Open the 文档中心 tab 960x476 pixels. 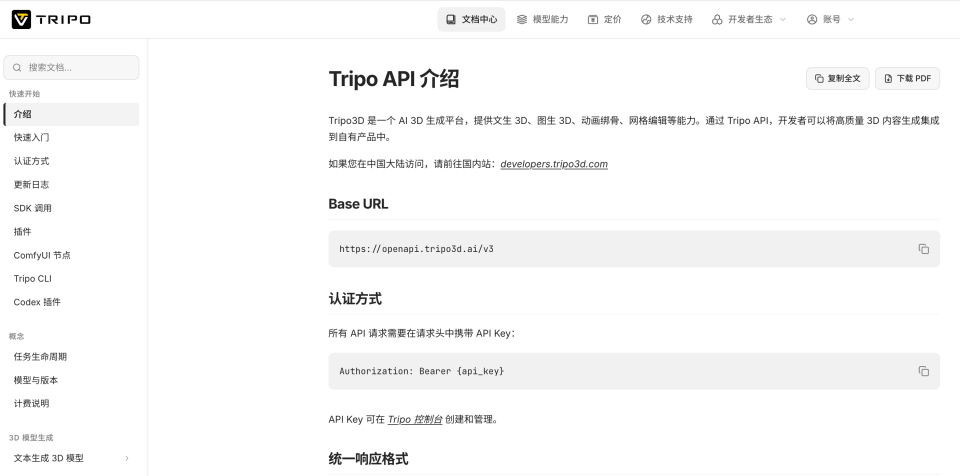pyautogui.click(x=471, y=20)
